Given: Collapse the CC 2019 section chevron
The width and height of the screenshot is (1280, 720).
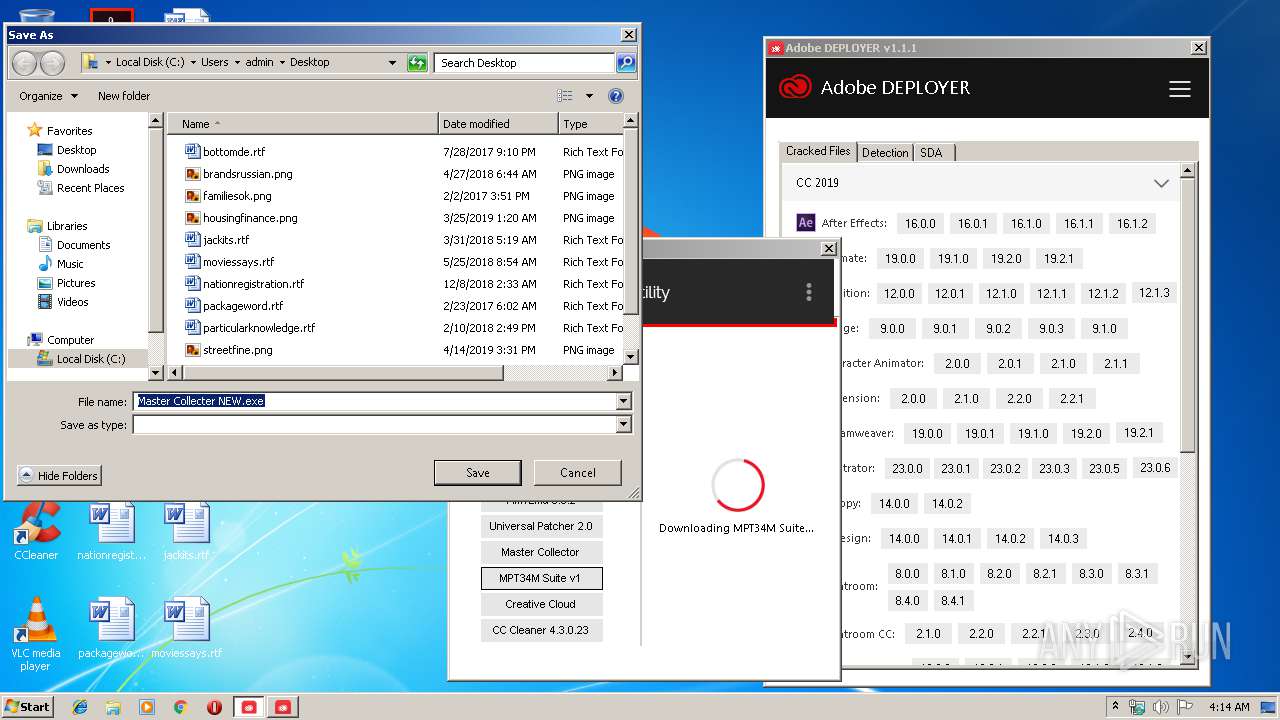Looking at the screenshot, I should [1161, 183].
